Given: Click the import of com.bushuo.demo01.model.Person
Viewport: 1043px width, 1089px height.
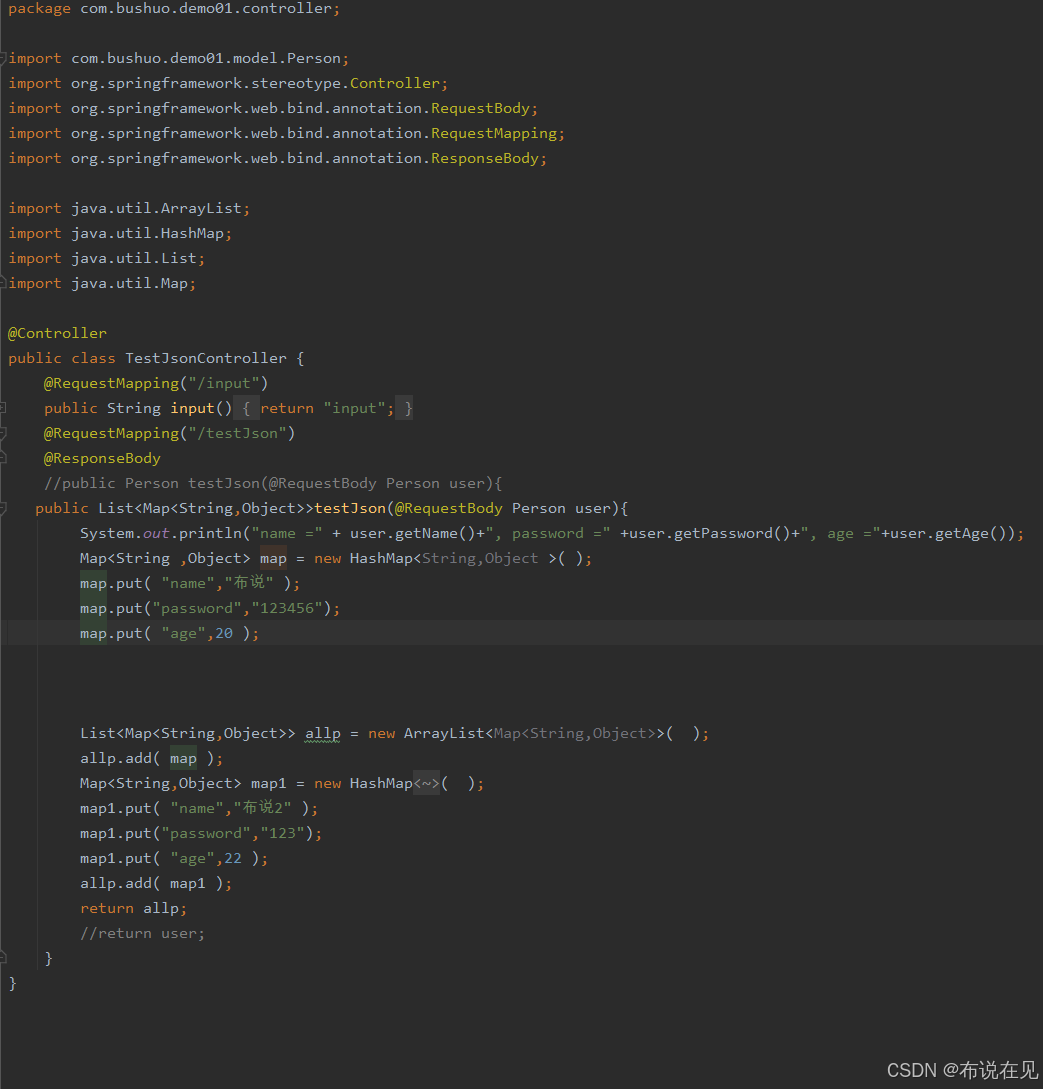Looking at the screenshot, I should [178, 58].
